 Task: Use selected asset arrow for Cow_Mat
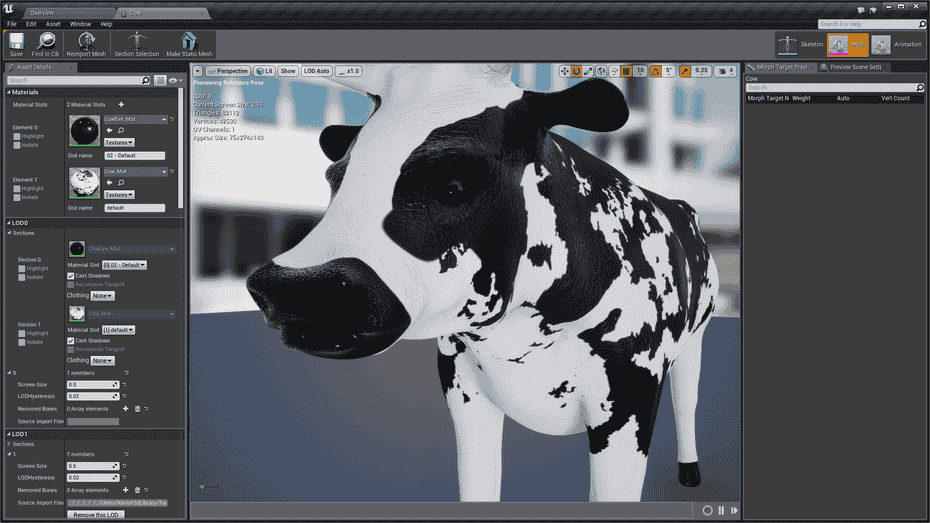point(109,183)
